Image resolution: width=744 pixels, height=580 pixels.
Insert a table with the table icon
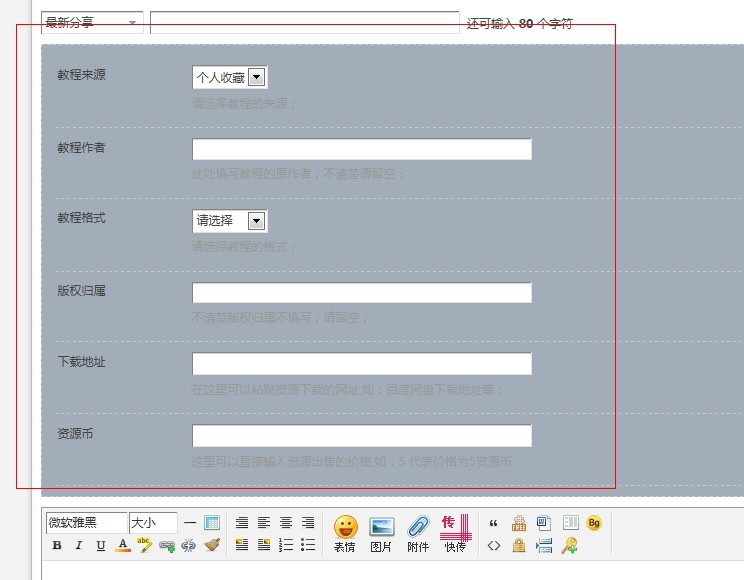pyautogui.click(x=212, y=523)
